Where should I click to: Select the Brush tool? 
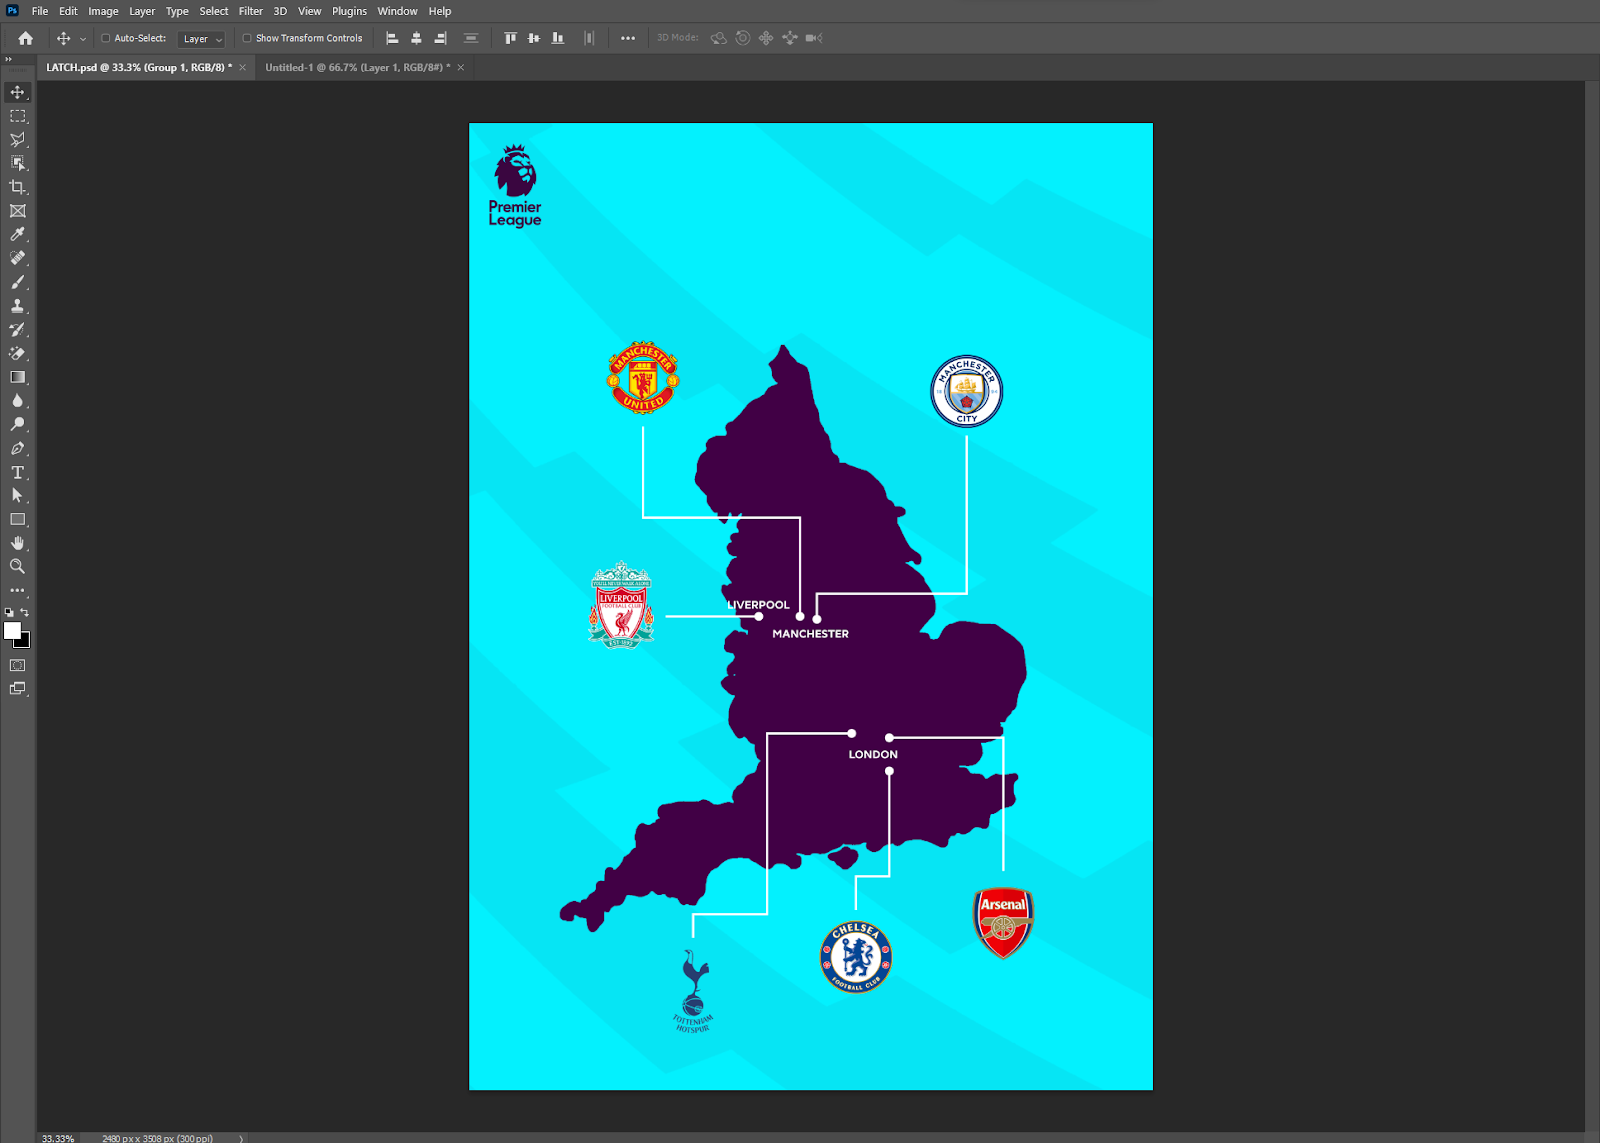click(18, 282)
